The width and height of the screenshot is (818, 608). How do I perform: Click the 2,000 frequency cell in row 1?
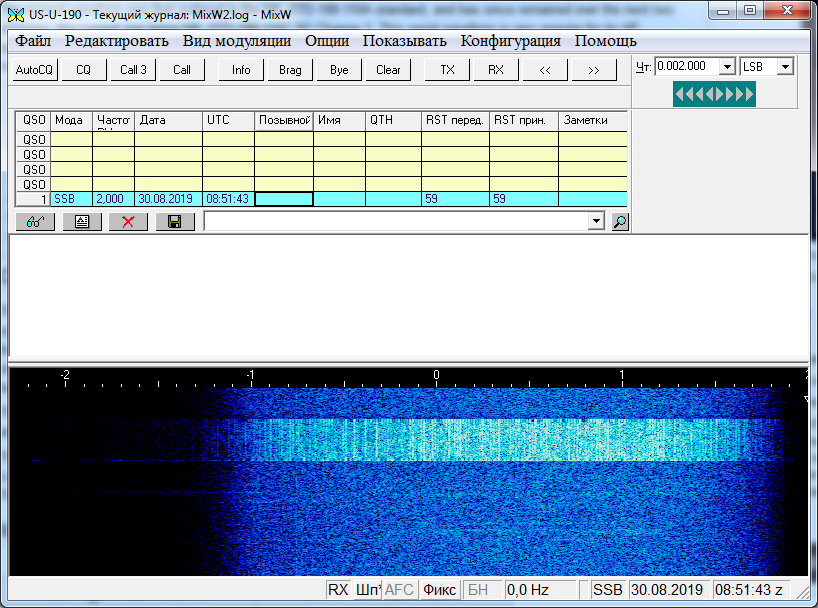point(114,199)
